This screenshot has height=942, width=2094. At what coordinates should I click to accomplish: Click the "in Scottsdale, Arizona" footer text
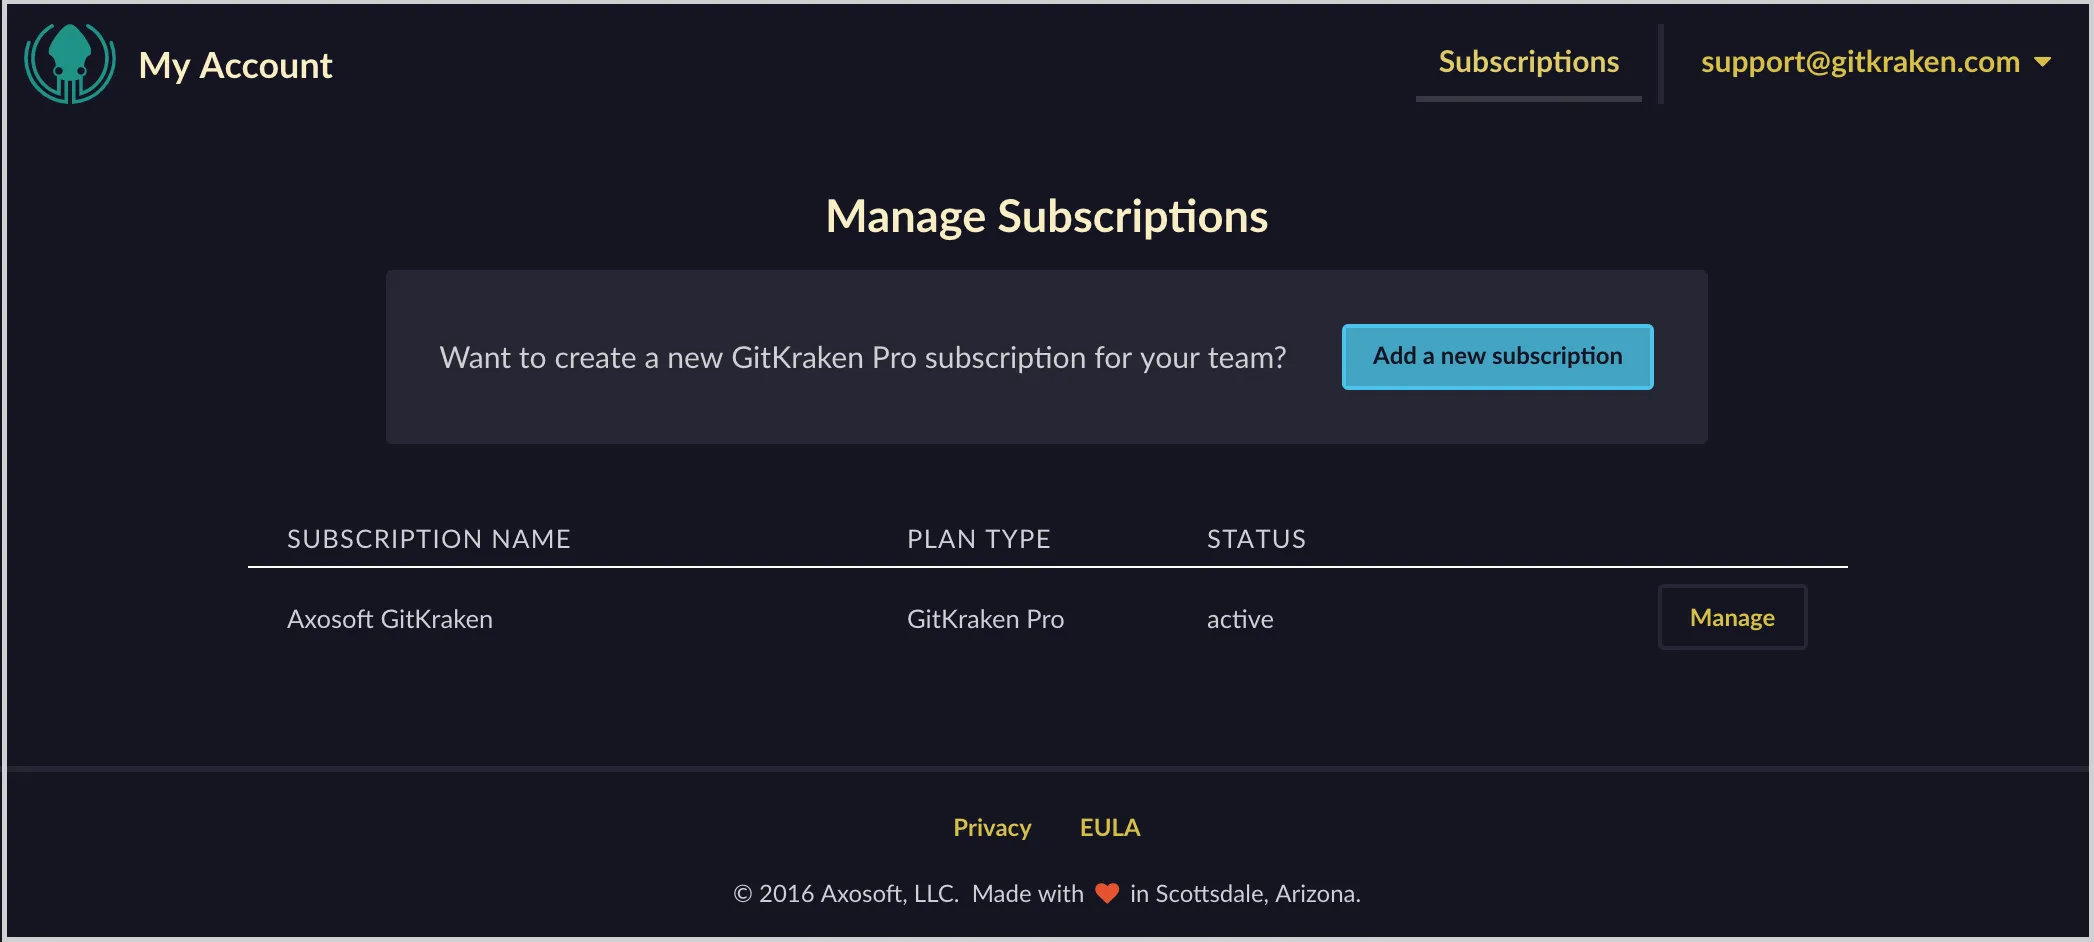1245,894
